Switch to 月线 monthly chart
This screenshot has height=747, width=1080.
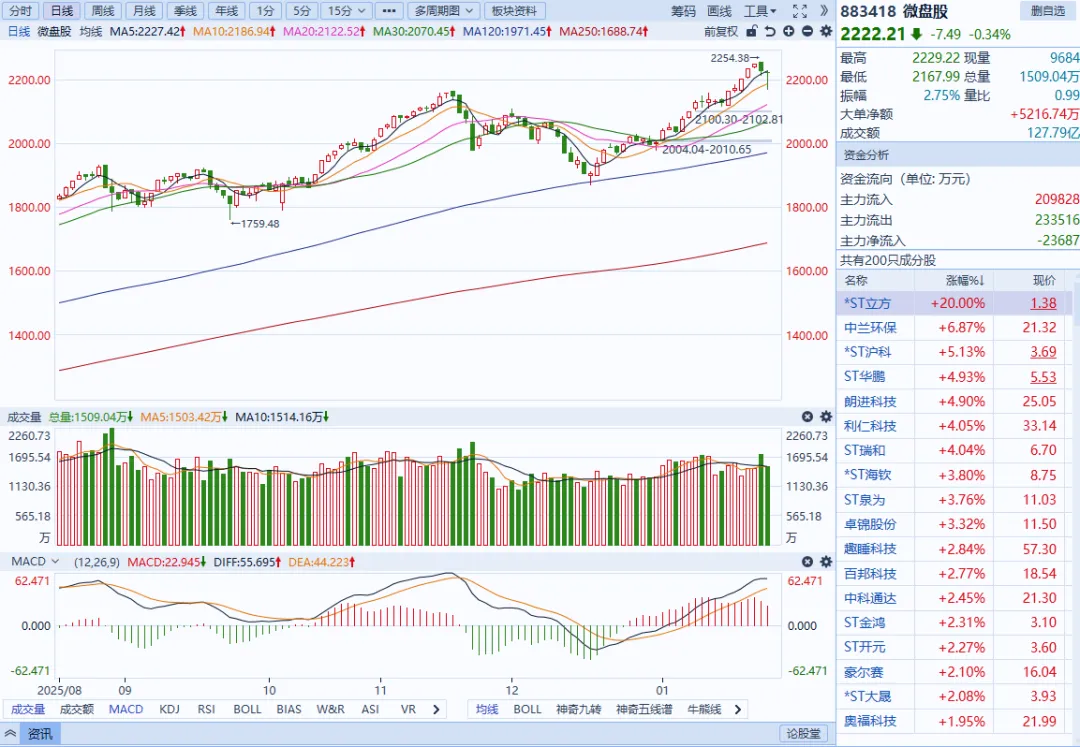coord(144,11)
